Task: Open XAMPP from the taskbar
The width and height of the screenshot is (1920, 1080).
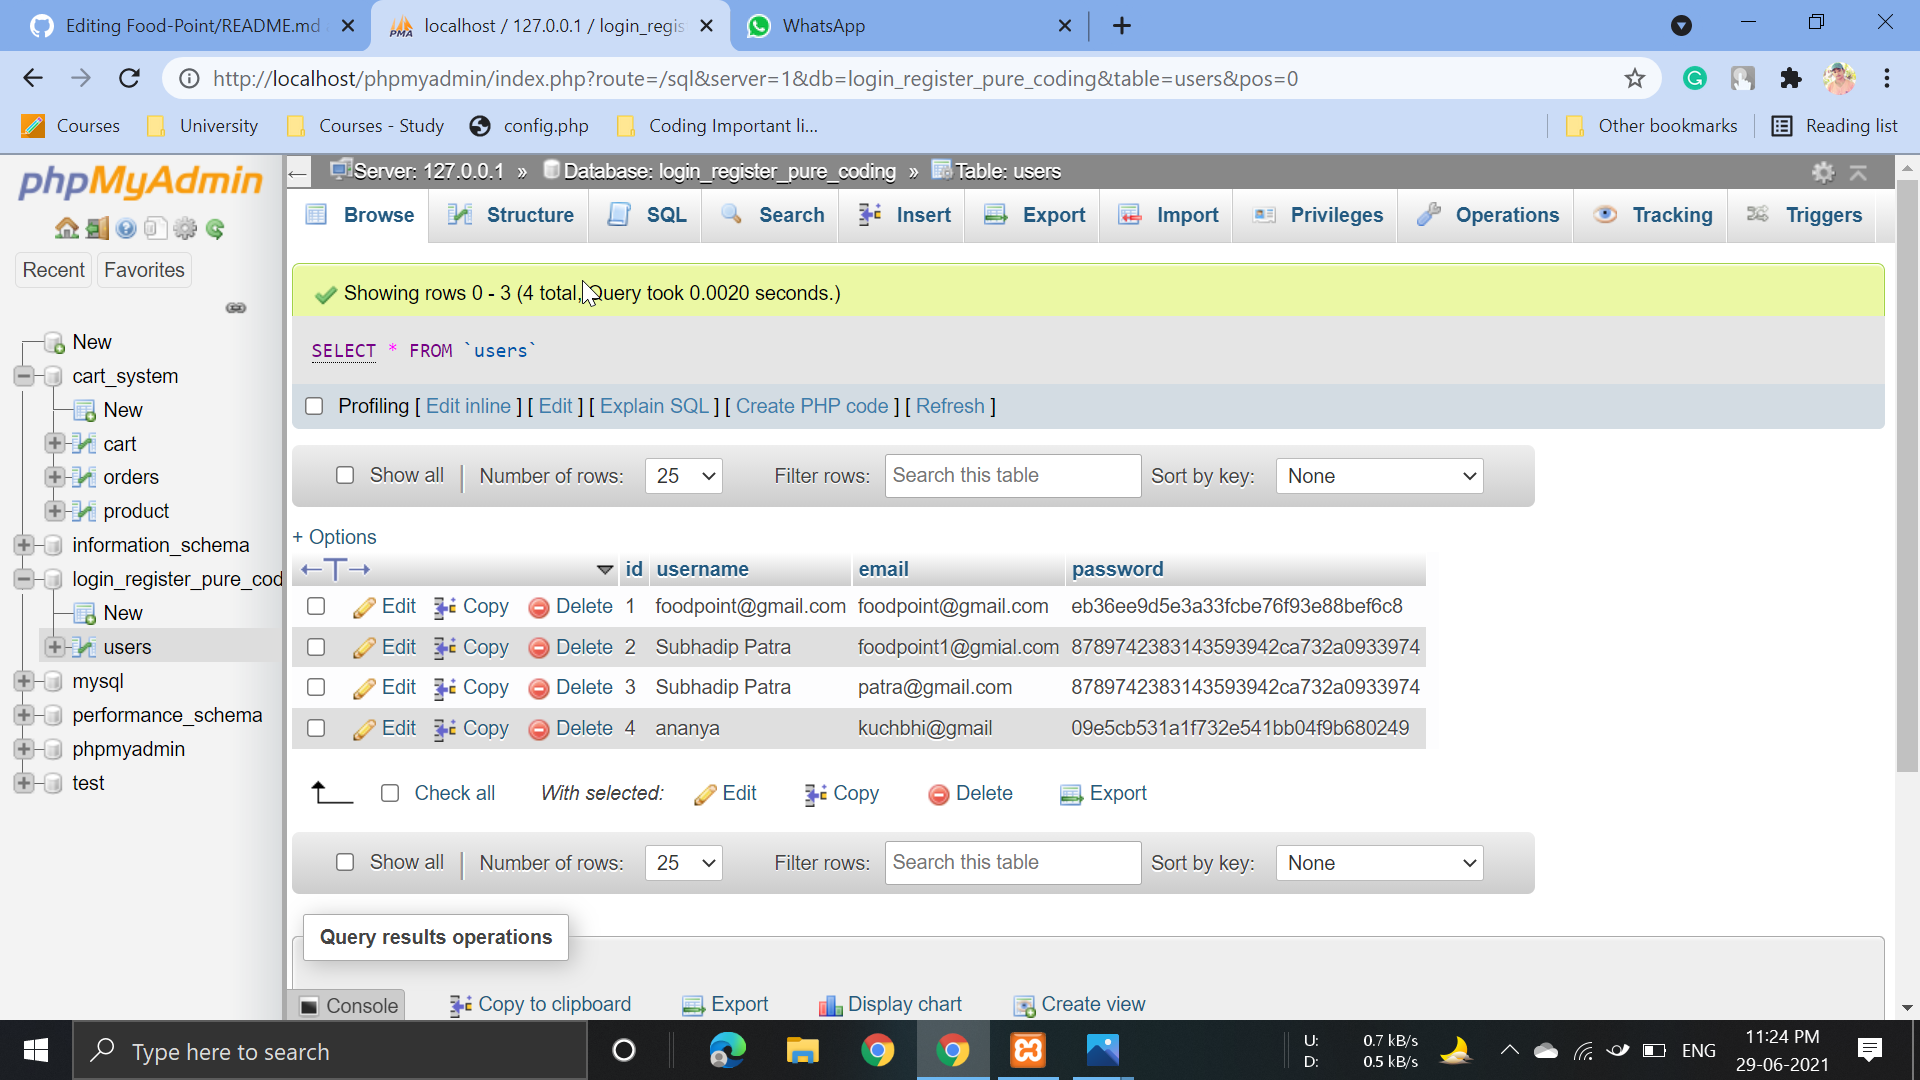Action: pyautogui.click(x=1028, y=1050)
